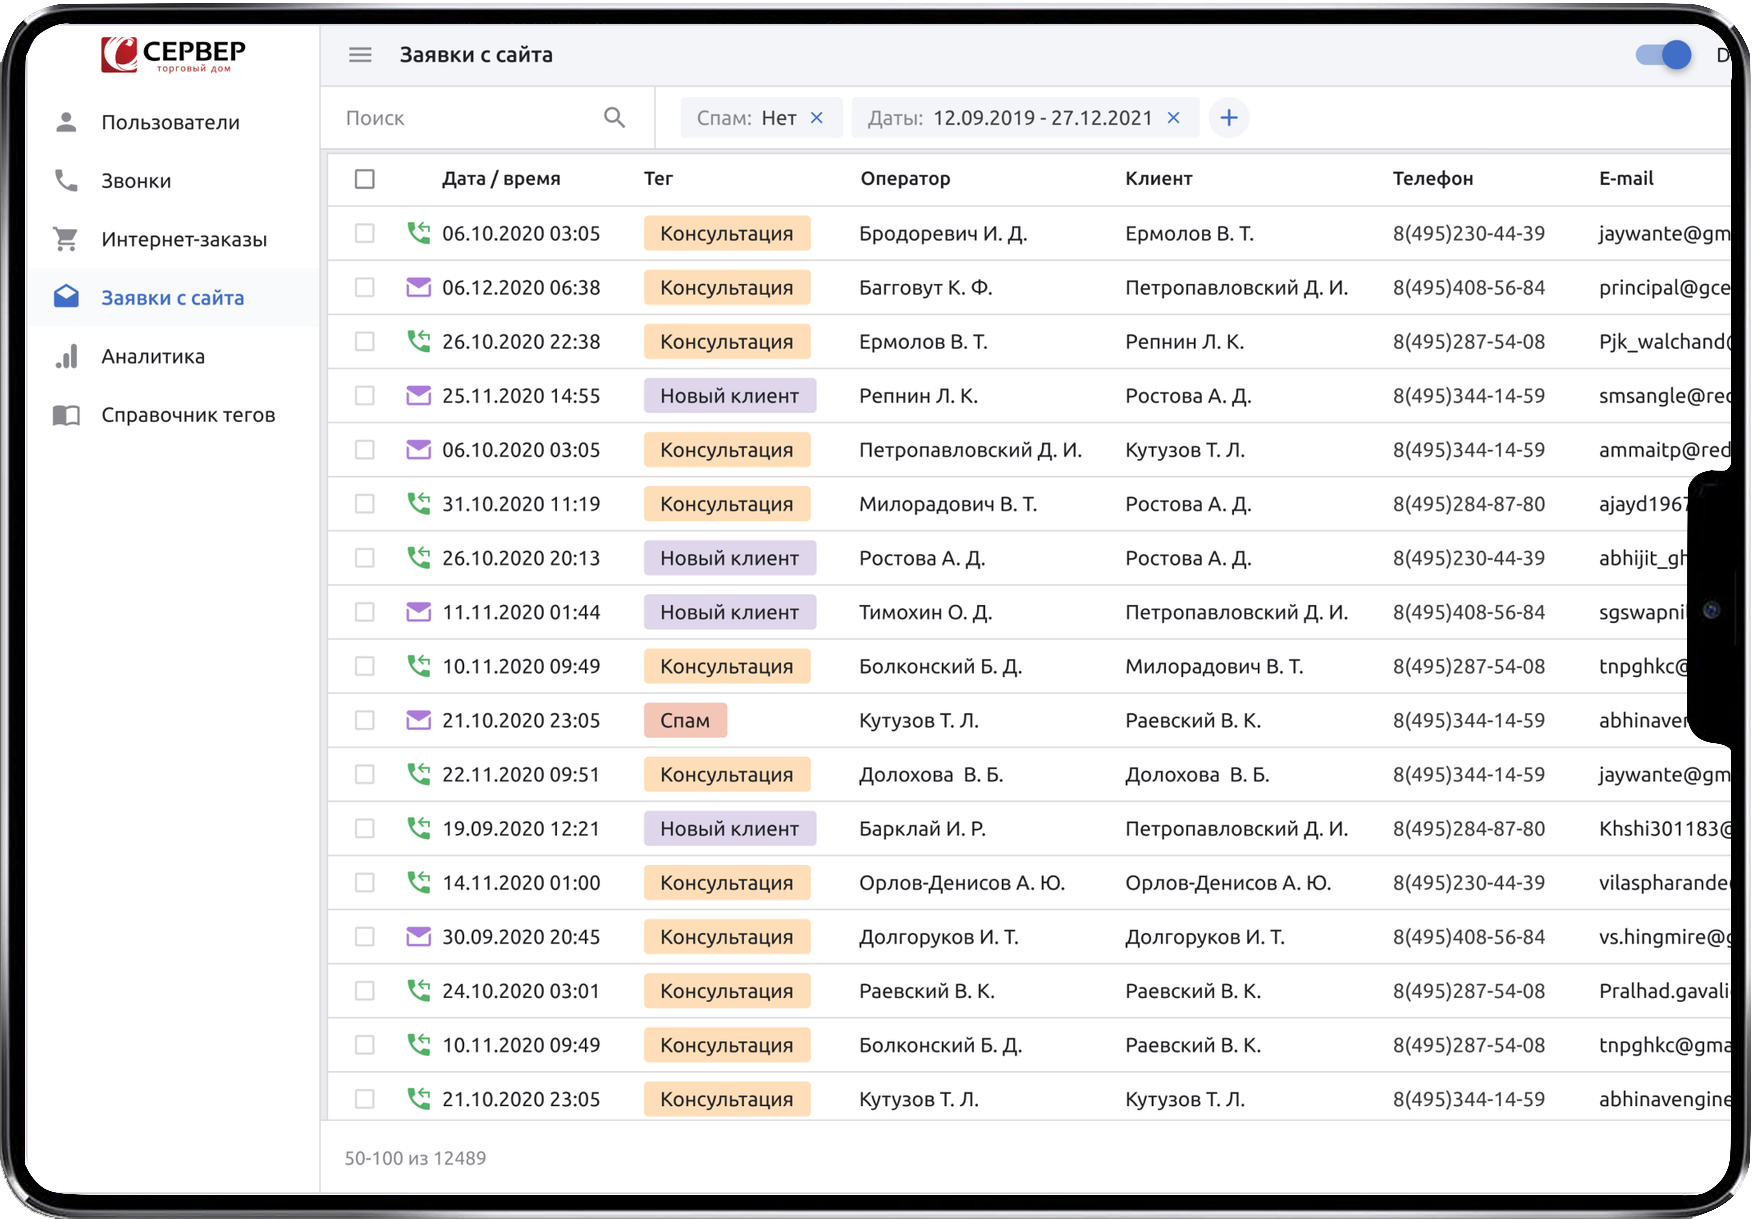Sort by Дата / время column header
Screen dimensions: 1753x1219
pyautogui.click(x=501, y=179)
